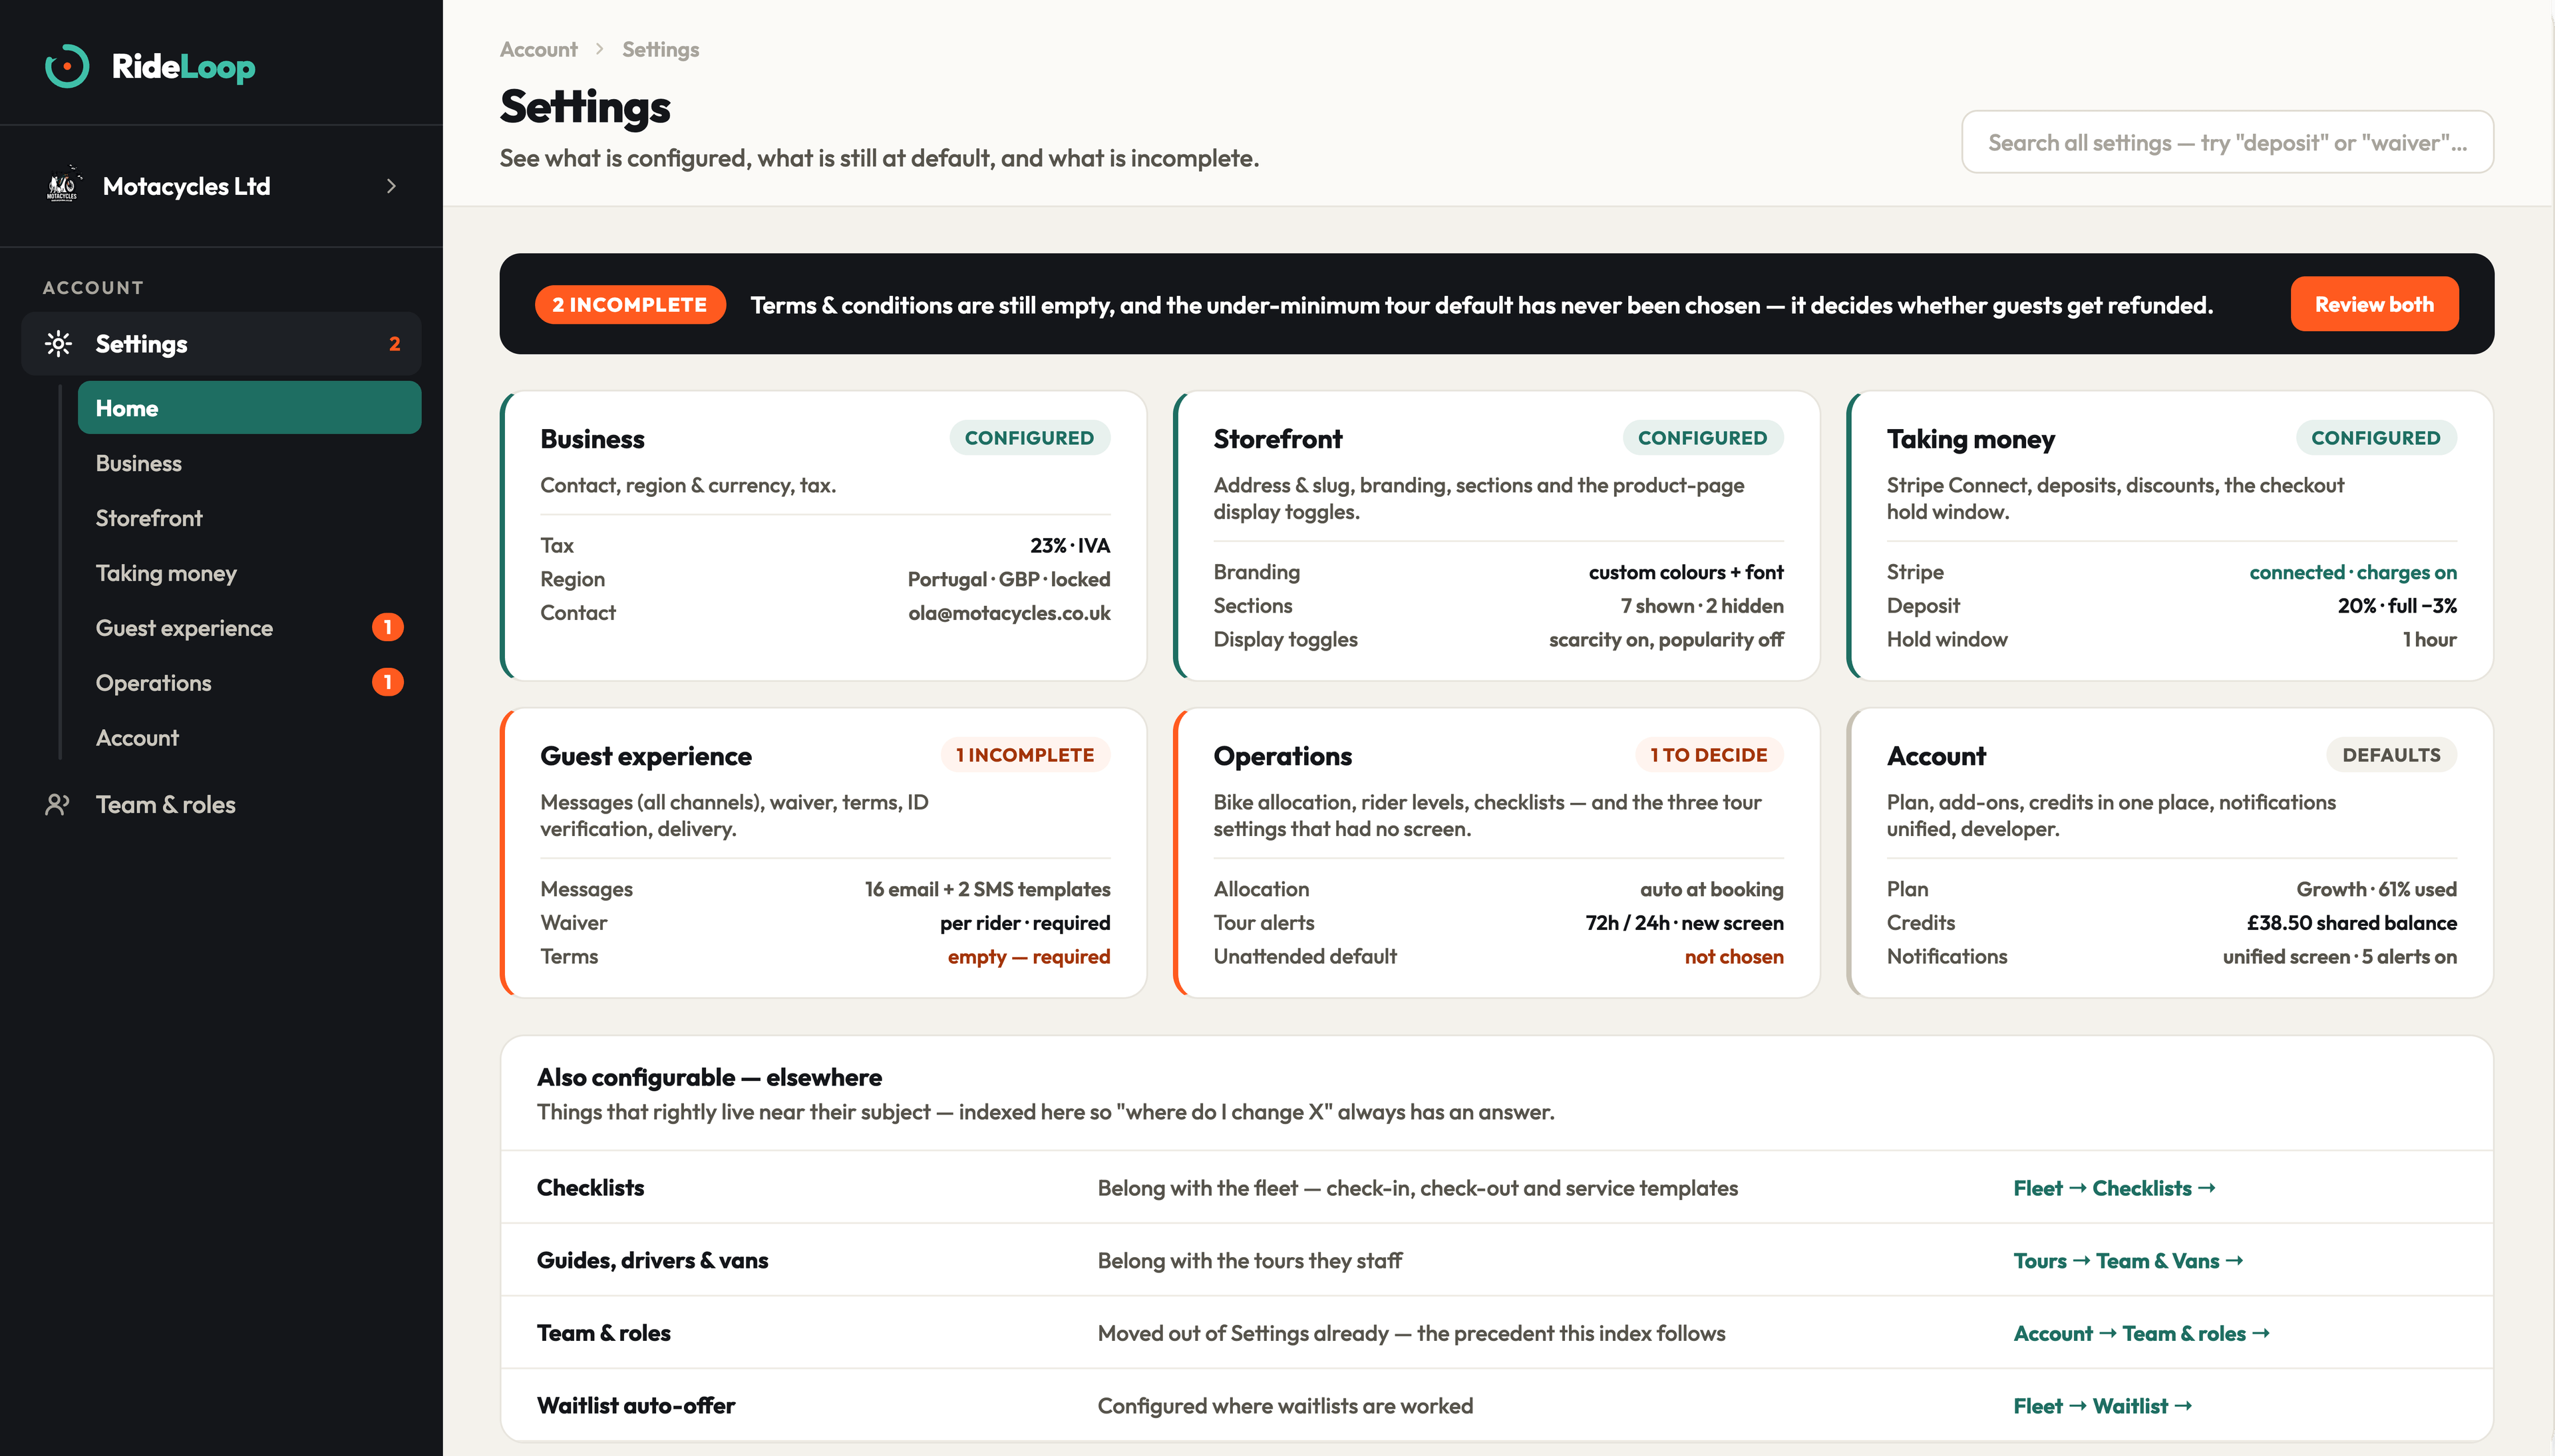Click the Checklists row title
This screenshot has height=1456, width=2555.
[590, 1188]
